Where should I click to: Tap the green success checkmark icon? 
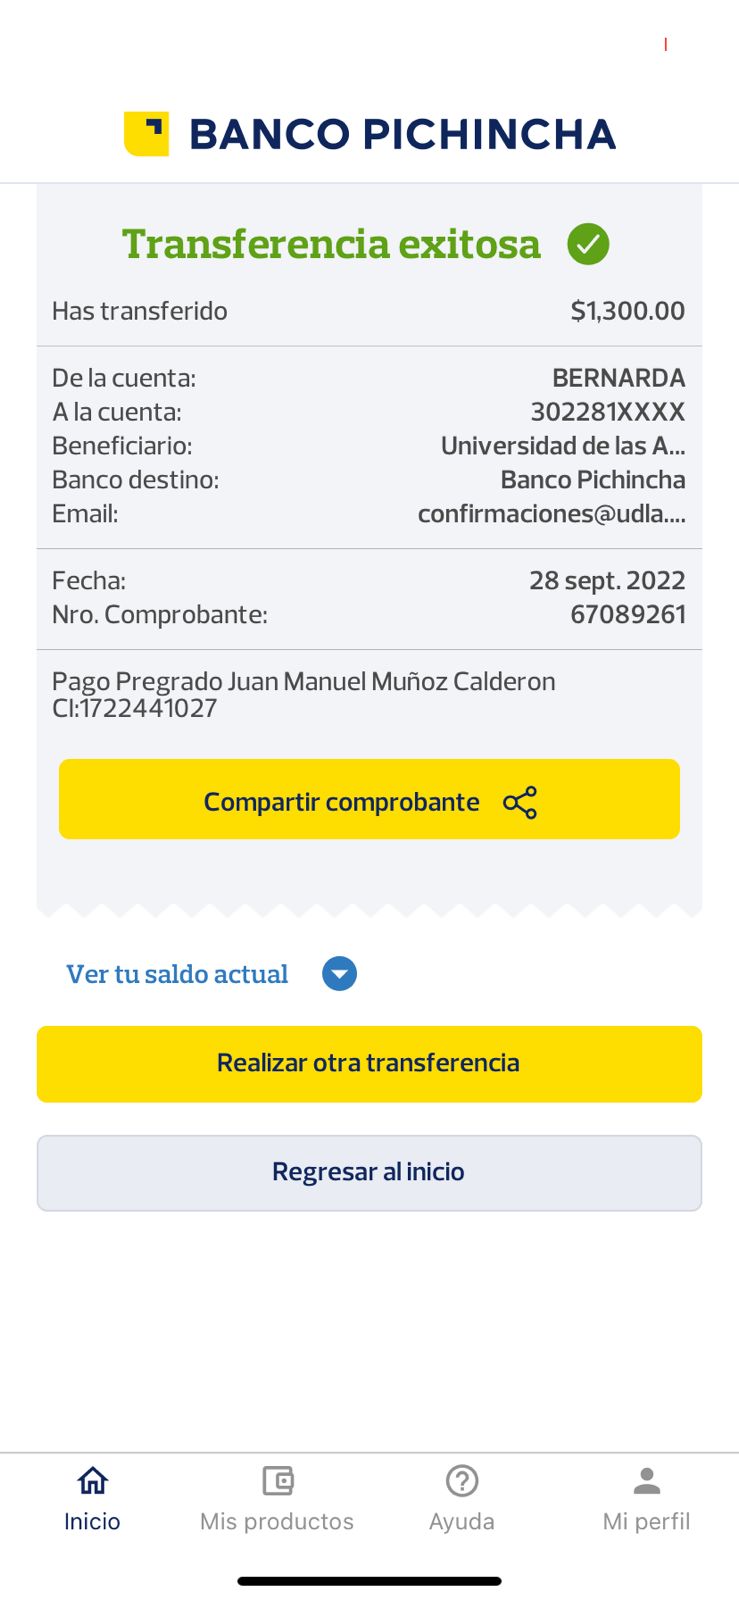click(x=588, y=244)
